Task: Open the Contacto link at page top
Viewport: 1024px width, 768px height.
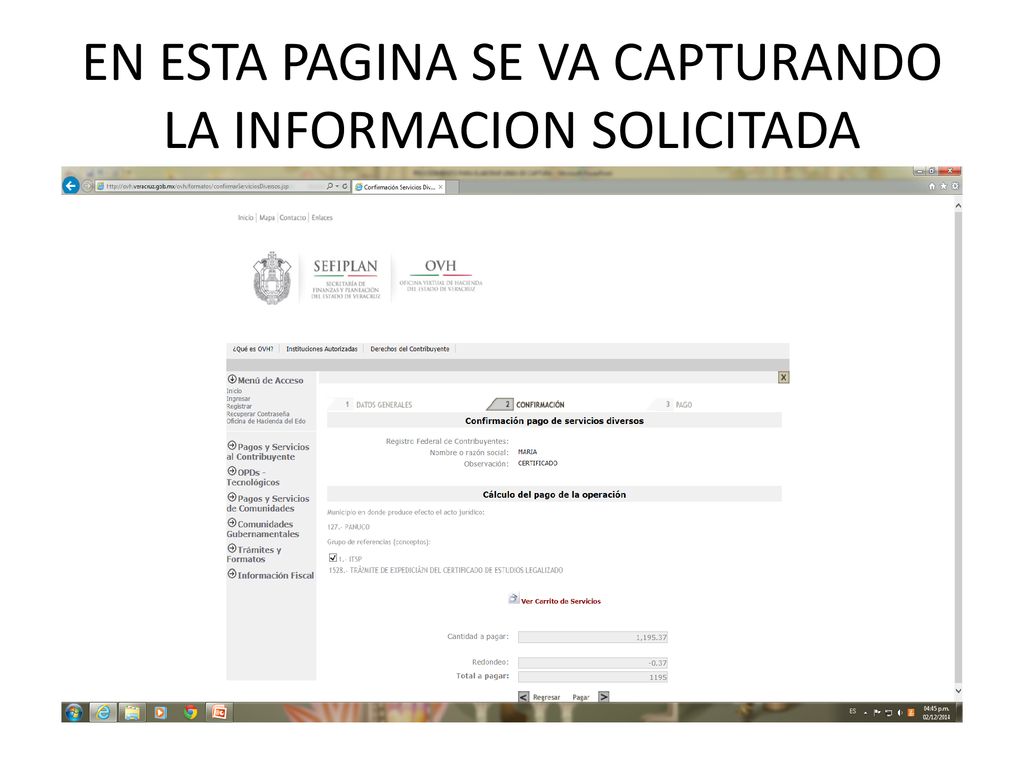Action: point(293,217)
